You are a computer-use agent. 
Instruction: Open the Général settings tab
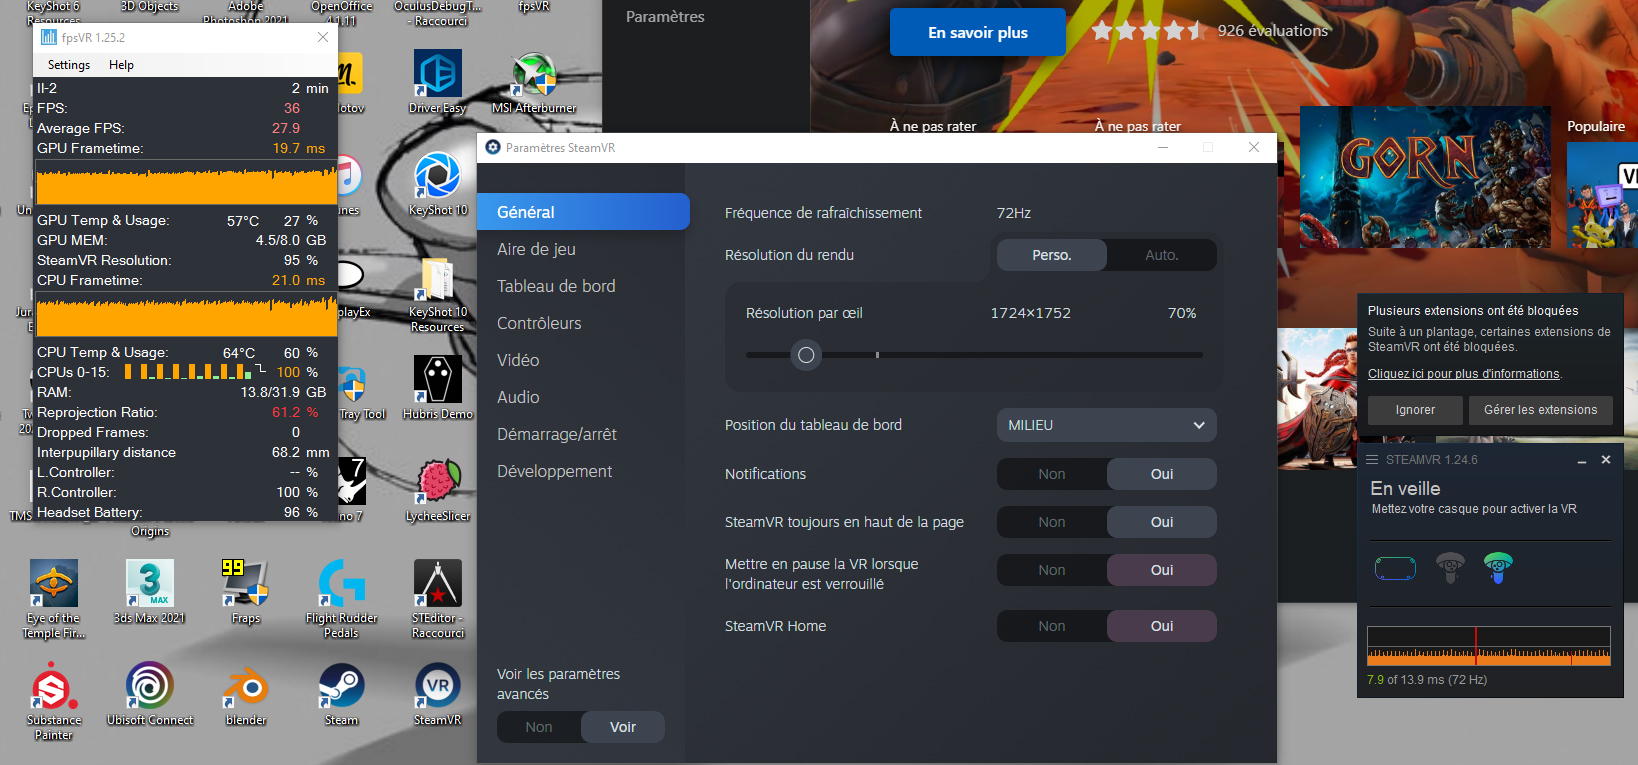tap(583, 212)
